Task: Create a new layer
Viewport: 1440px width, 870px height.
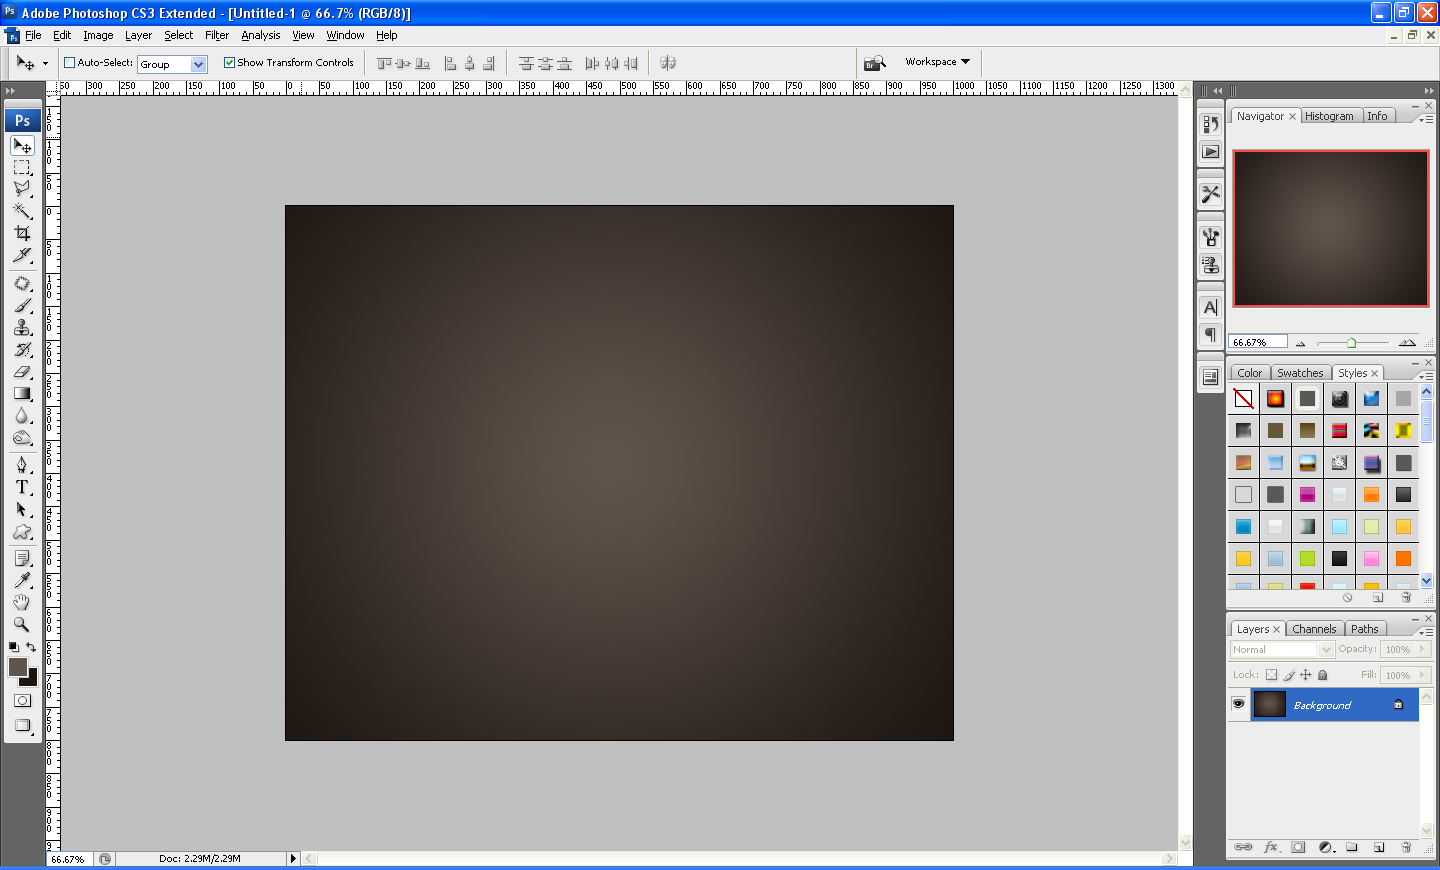Action: point(1379,847)
